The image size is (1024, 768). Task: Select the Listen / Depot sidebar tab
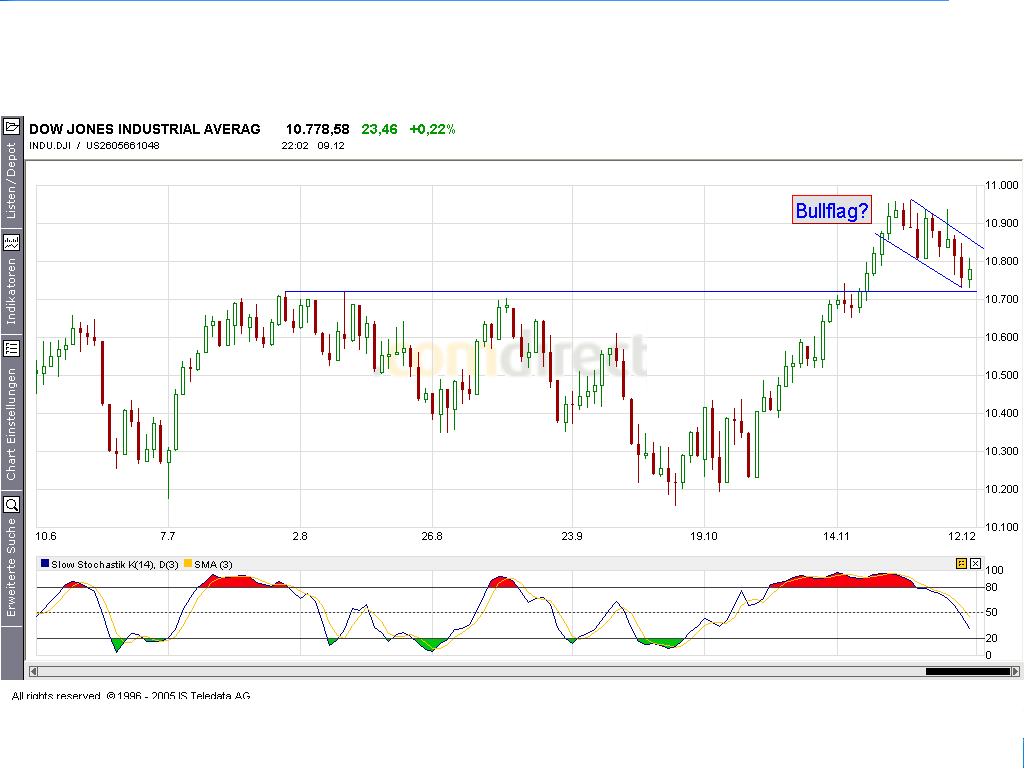11,180
